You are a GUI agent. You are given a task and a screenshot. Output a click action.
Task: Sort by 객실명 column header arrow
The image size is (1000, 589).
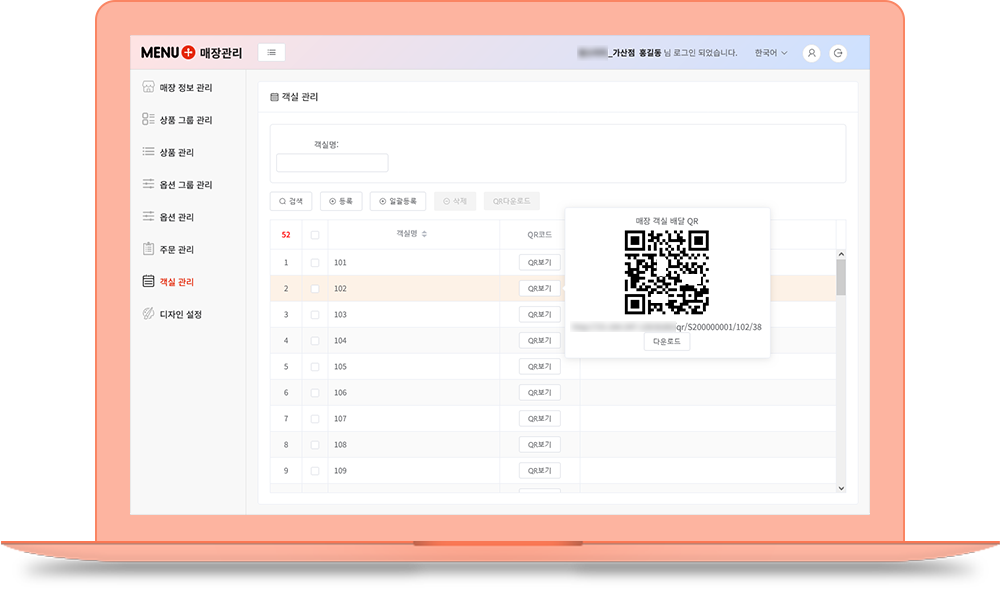[x=424, y=234]
